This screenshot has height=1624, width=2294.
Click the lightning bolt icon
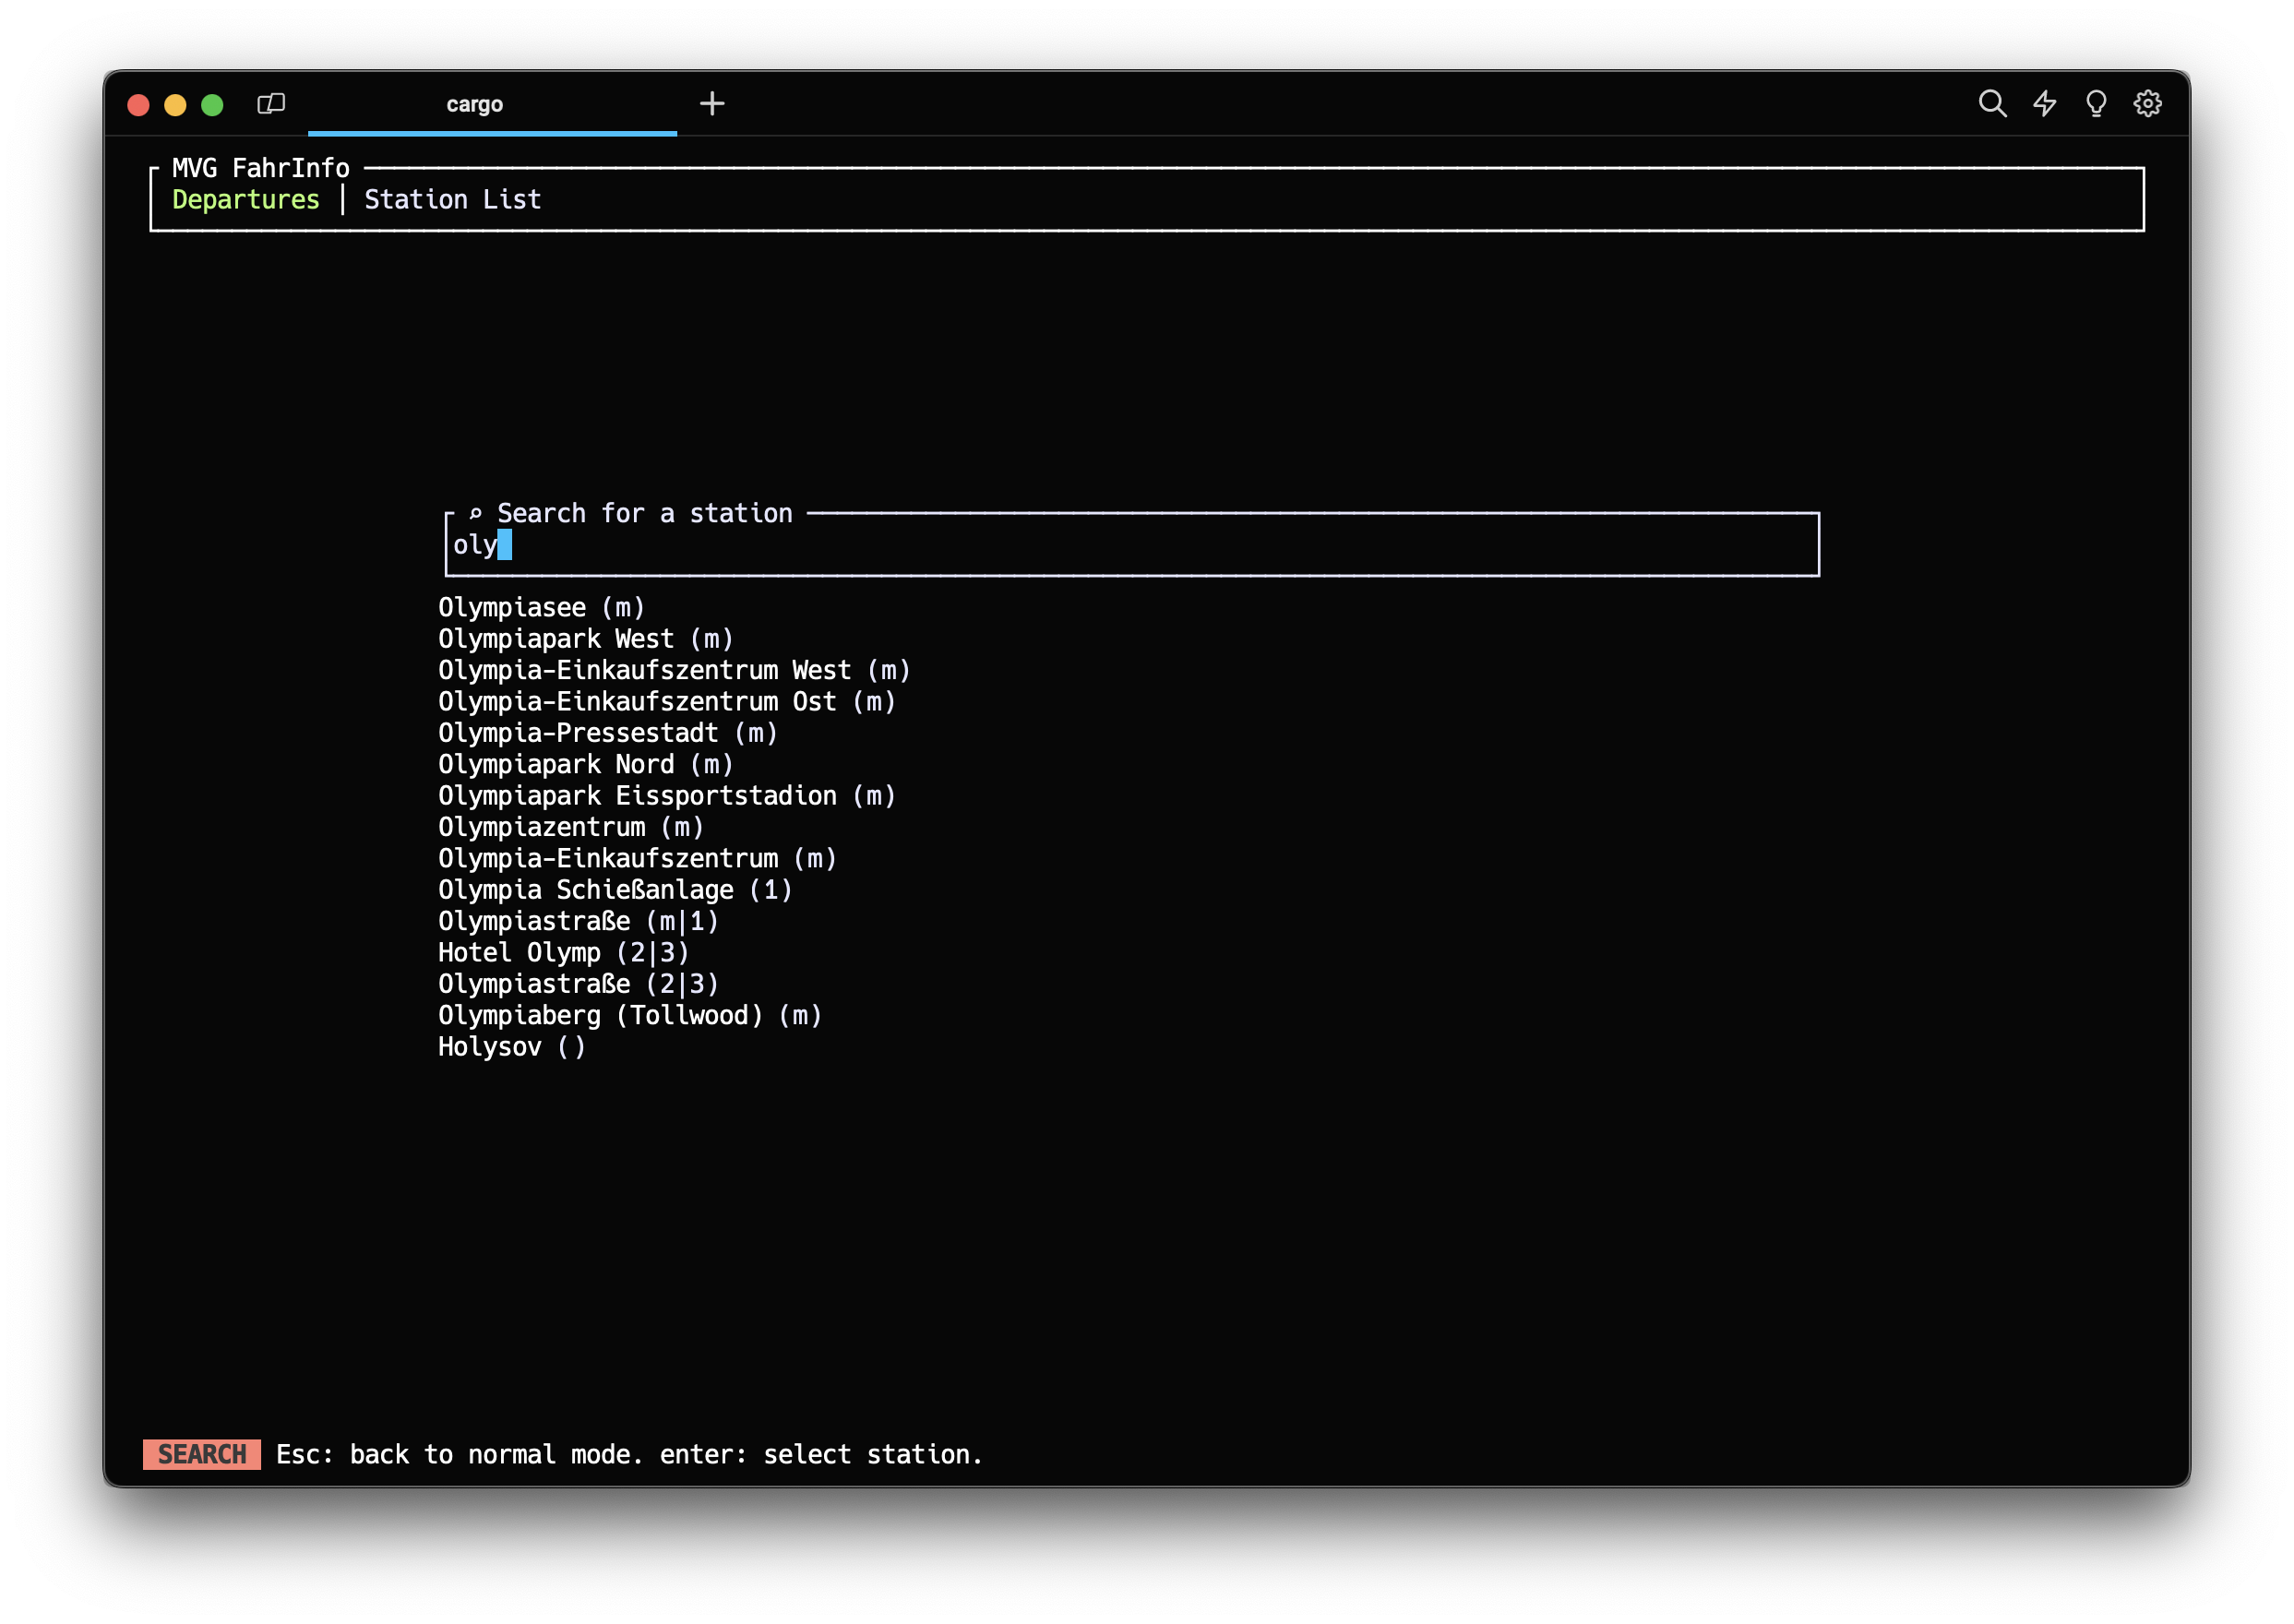click(x=2044, y=104)
